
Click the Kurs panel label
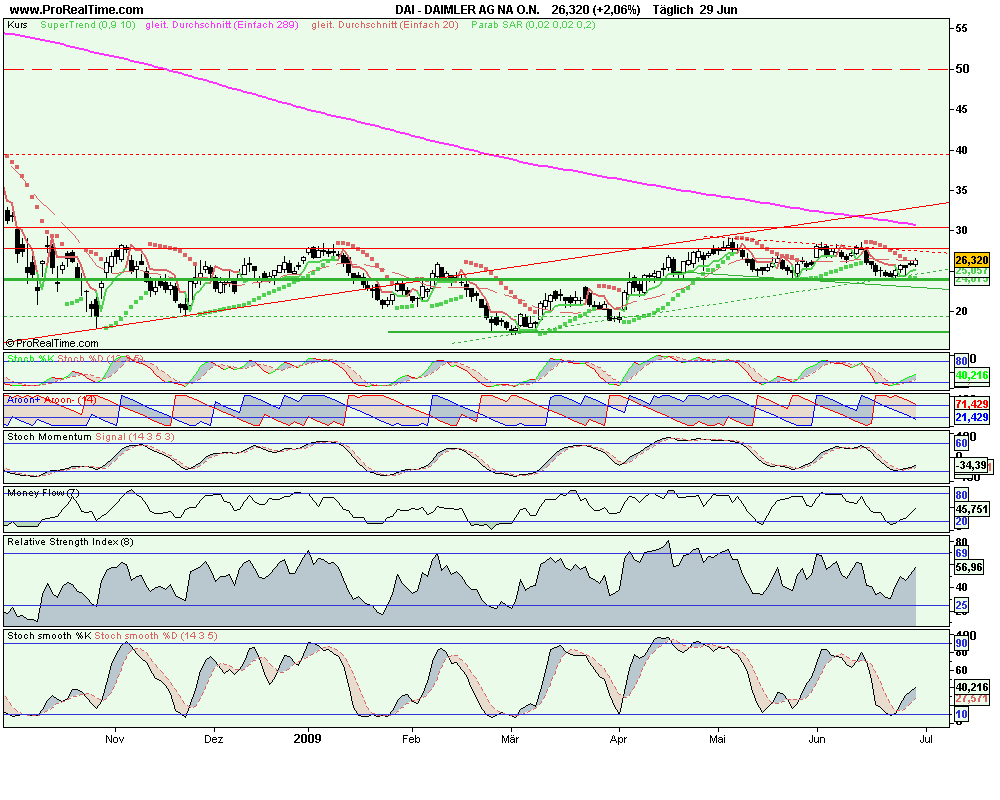coord(18,23)
